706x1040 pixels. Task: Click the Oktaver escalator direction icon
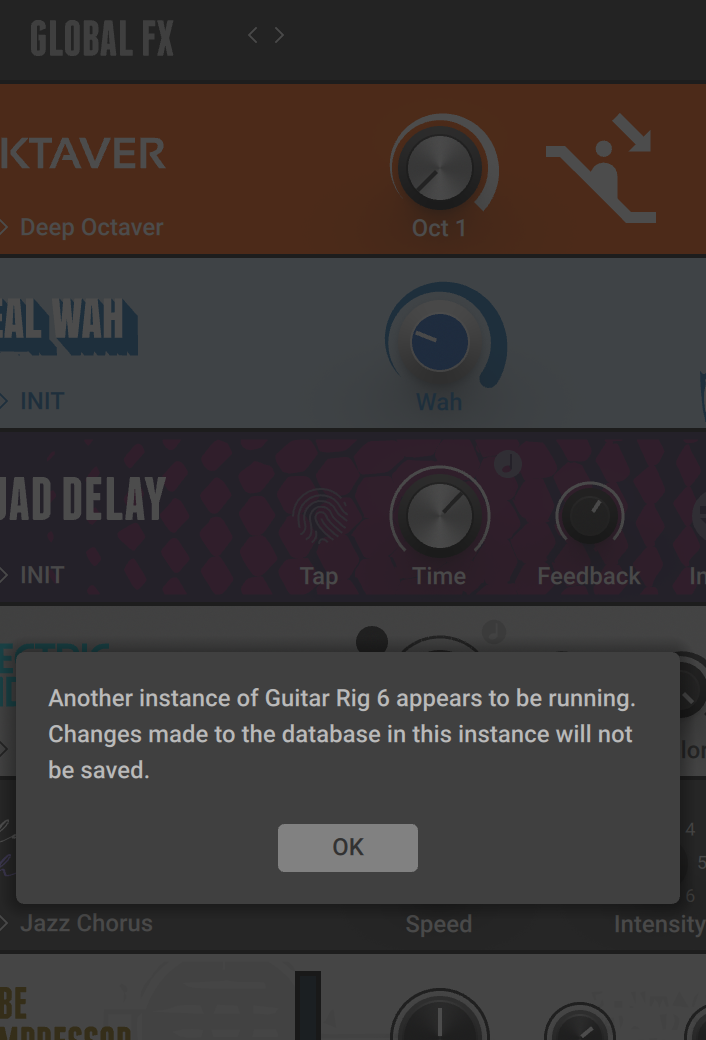click(x=601, y=168)
